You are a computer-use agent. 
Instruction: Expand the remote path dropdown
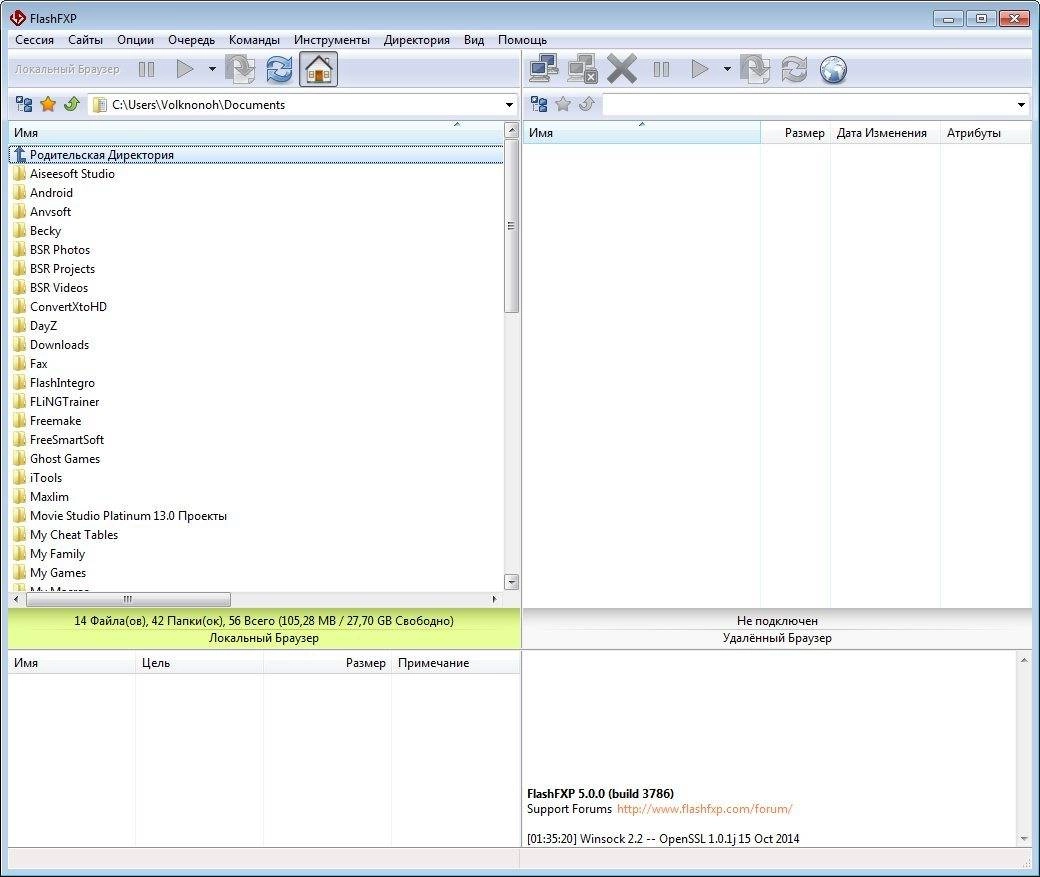1021,105
